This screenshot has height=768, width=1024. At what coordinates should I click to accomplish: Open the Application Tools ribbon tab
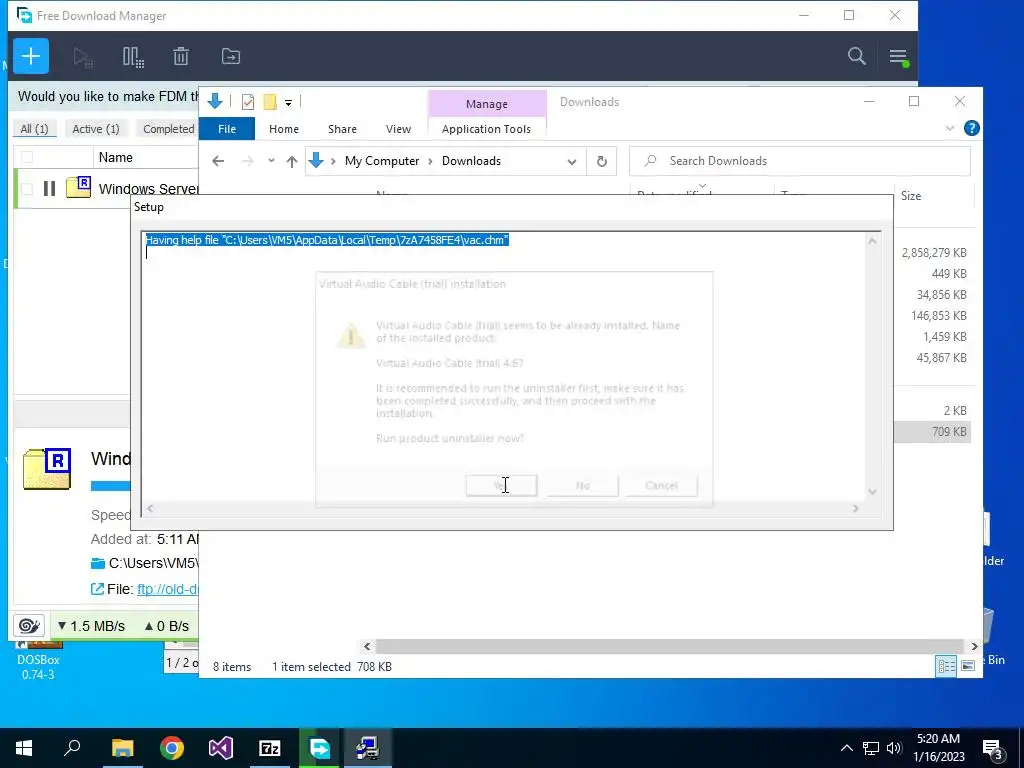pyautogui.click(x=487, y=129)
